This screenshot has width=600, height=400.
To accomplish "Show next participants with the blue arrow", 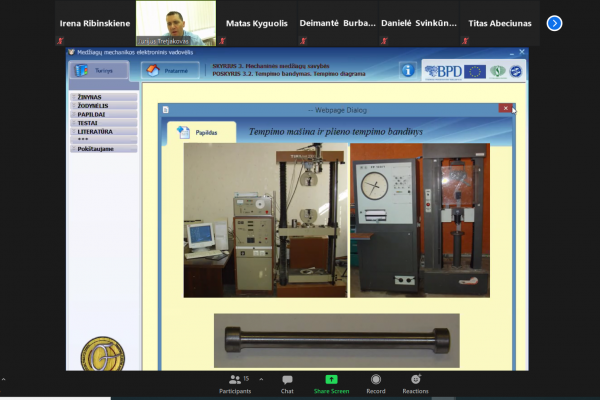I will click(554, 23).
